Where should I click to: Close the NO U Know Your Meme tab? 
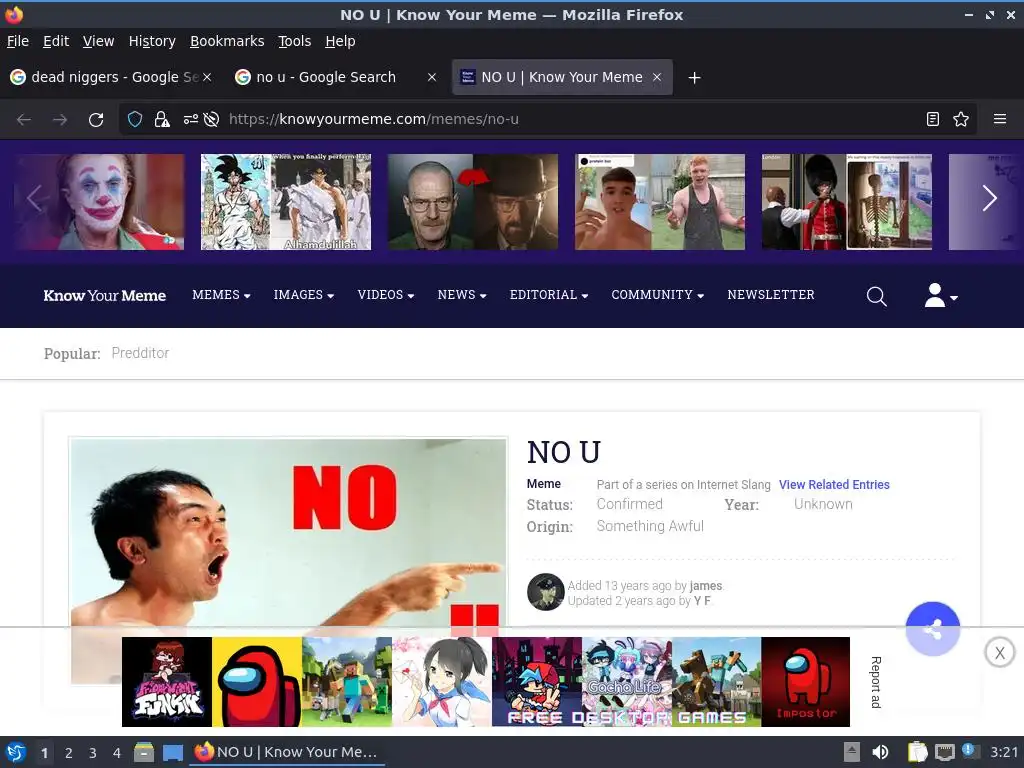click(x=657, y=77)
